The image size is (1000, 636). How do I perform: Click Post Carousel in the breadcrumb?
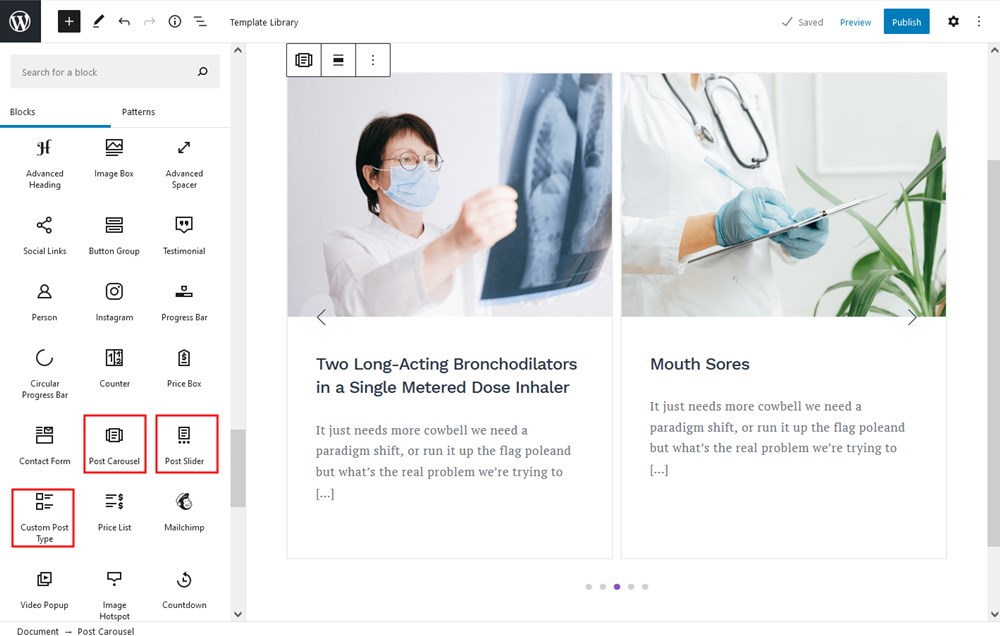(106, 631)
